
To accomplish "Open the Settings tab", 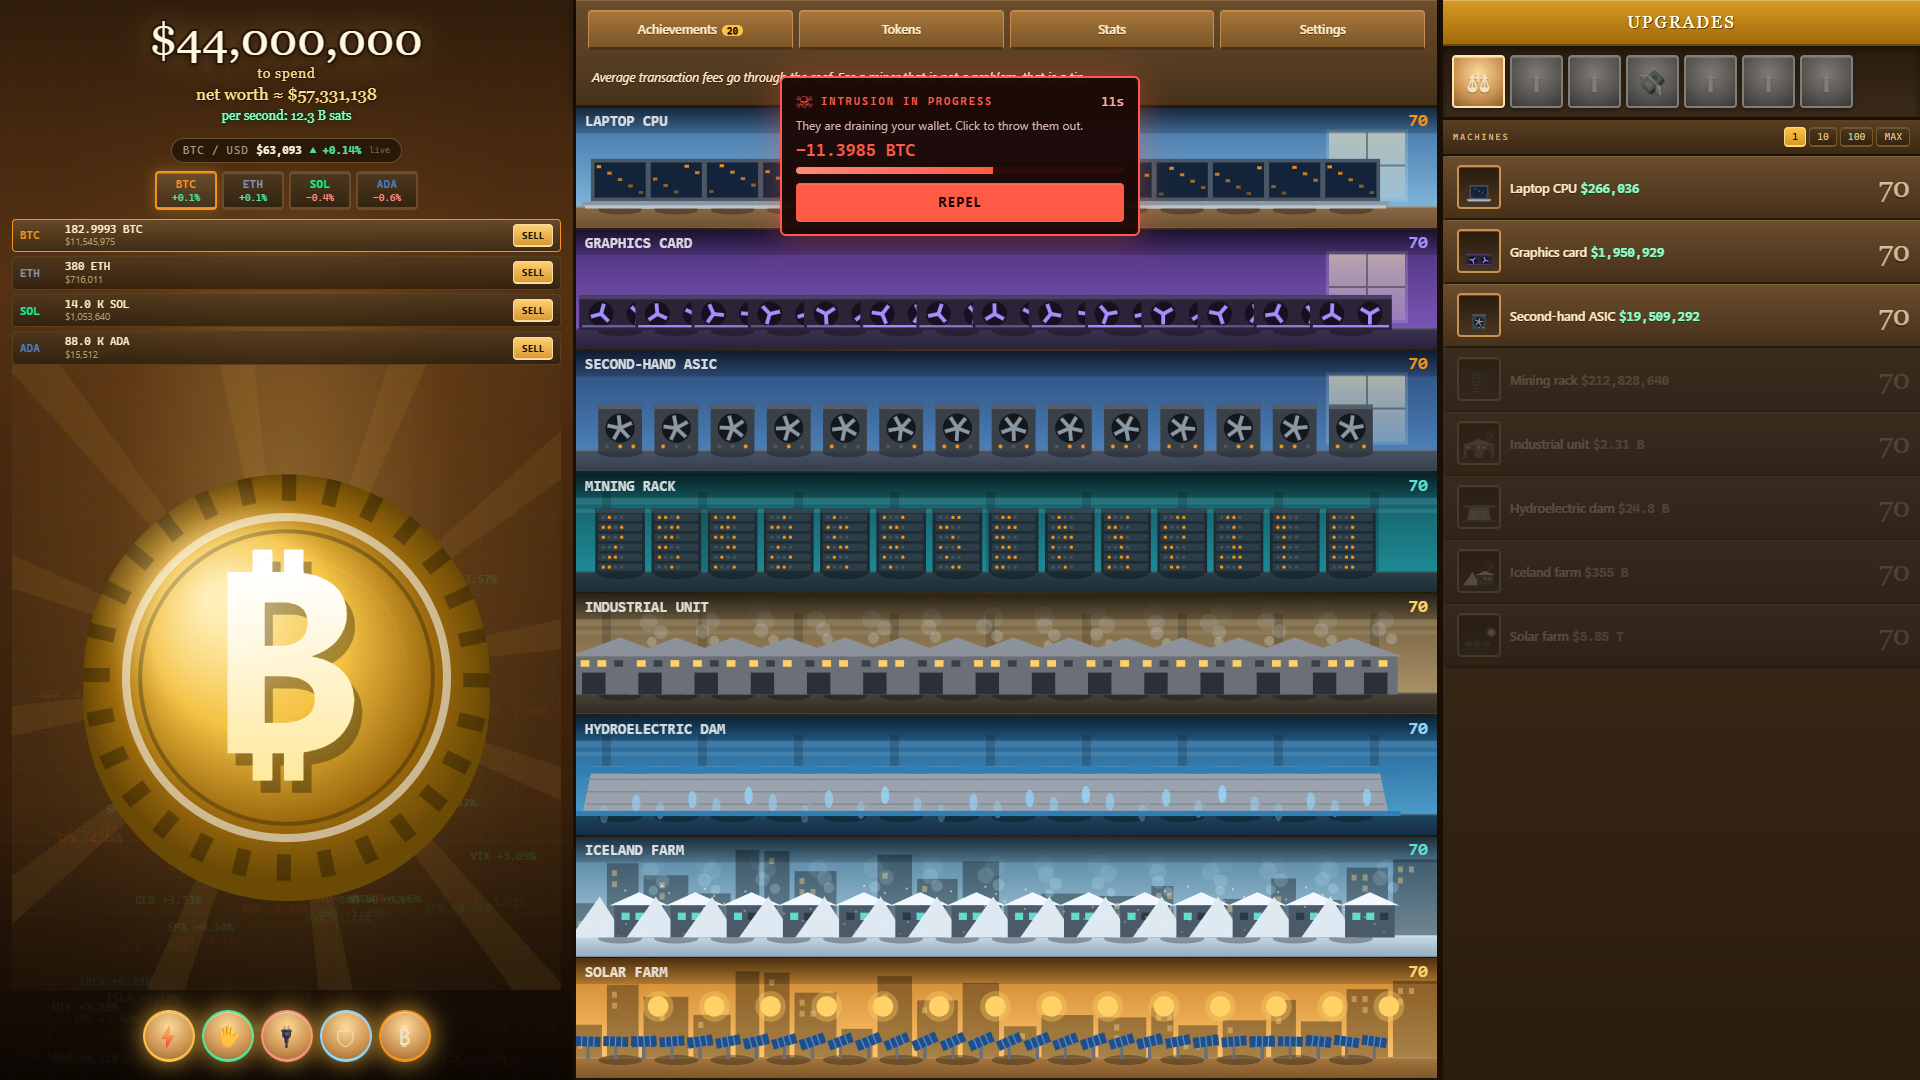I will coord(1322,30).
